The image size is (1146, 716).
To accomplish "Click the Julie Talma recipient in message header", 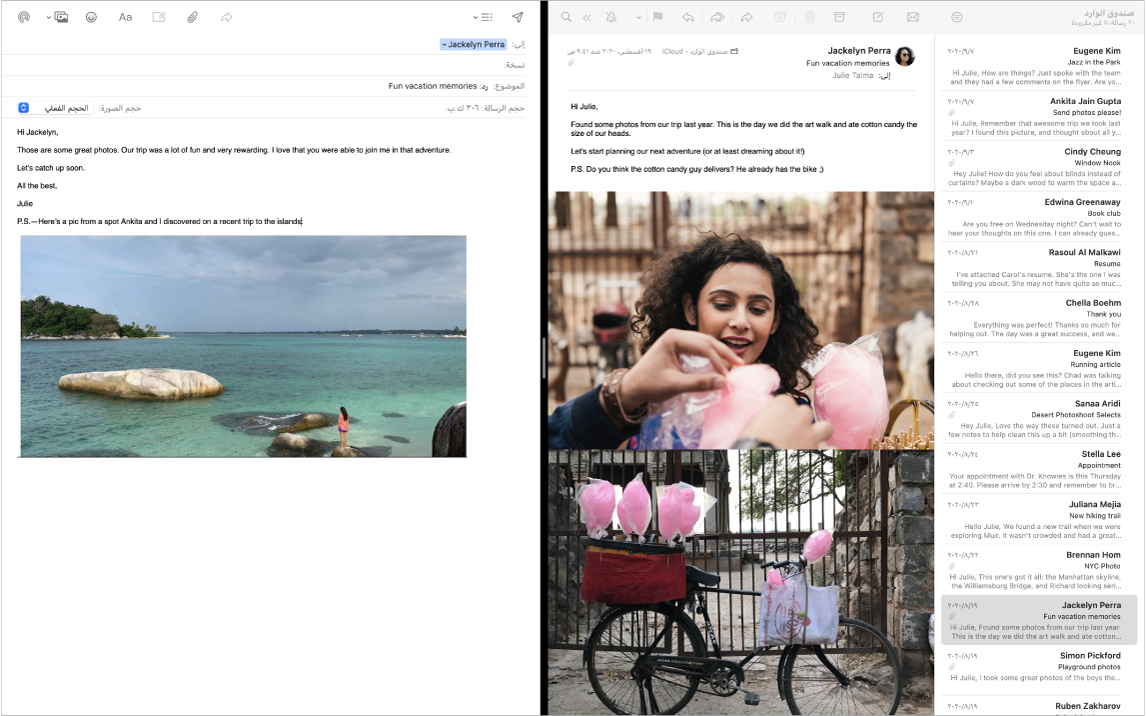I will pos(852,75).
